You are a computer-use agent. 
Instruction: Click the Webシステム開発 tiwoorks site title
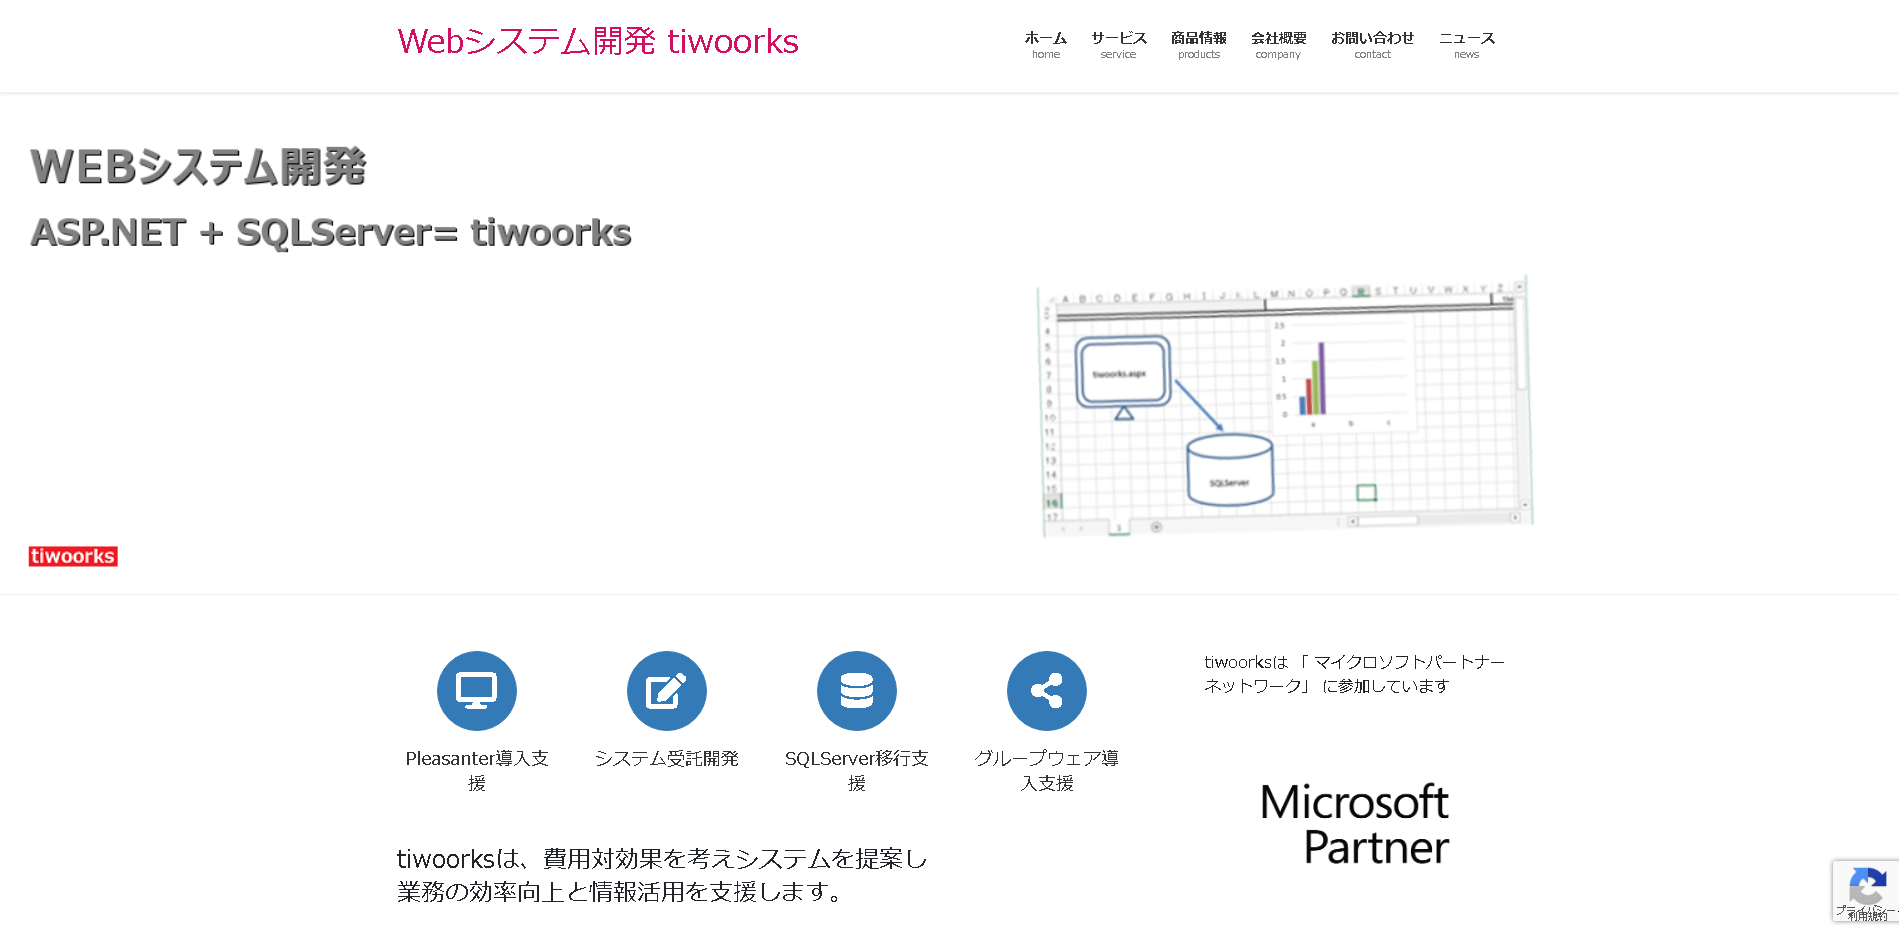tap(598, 42)
